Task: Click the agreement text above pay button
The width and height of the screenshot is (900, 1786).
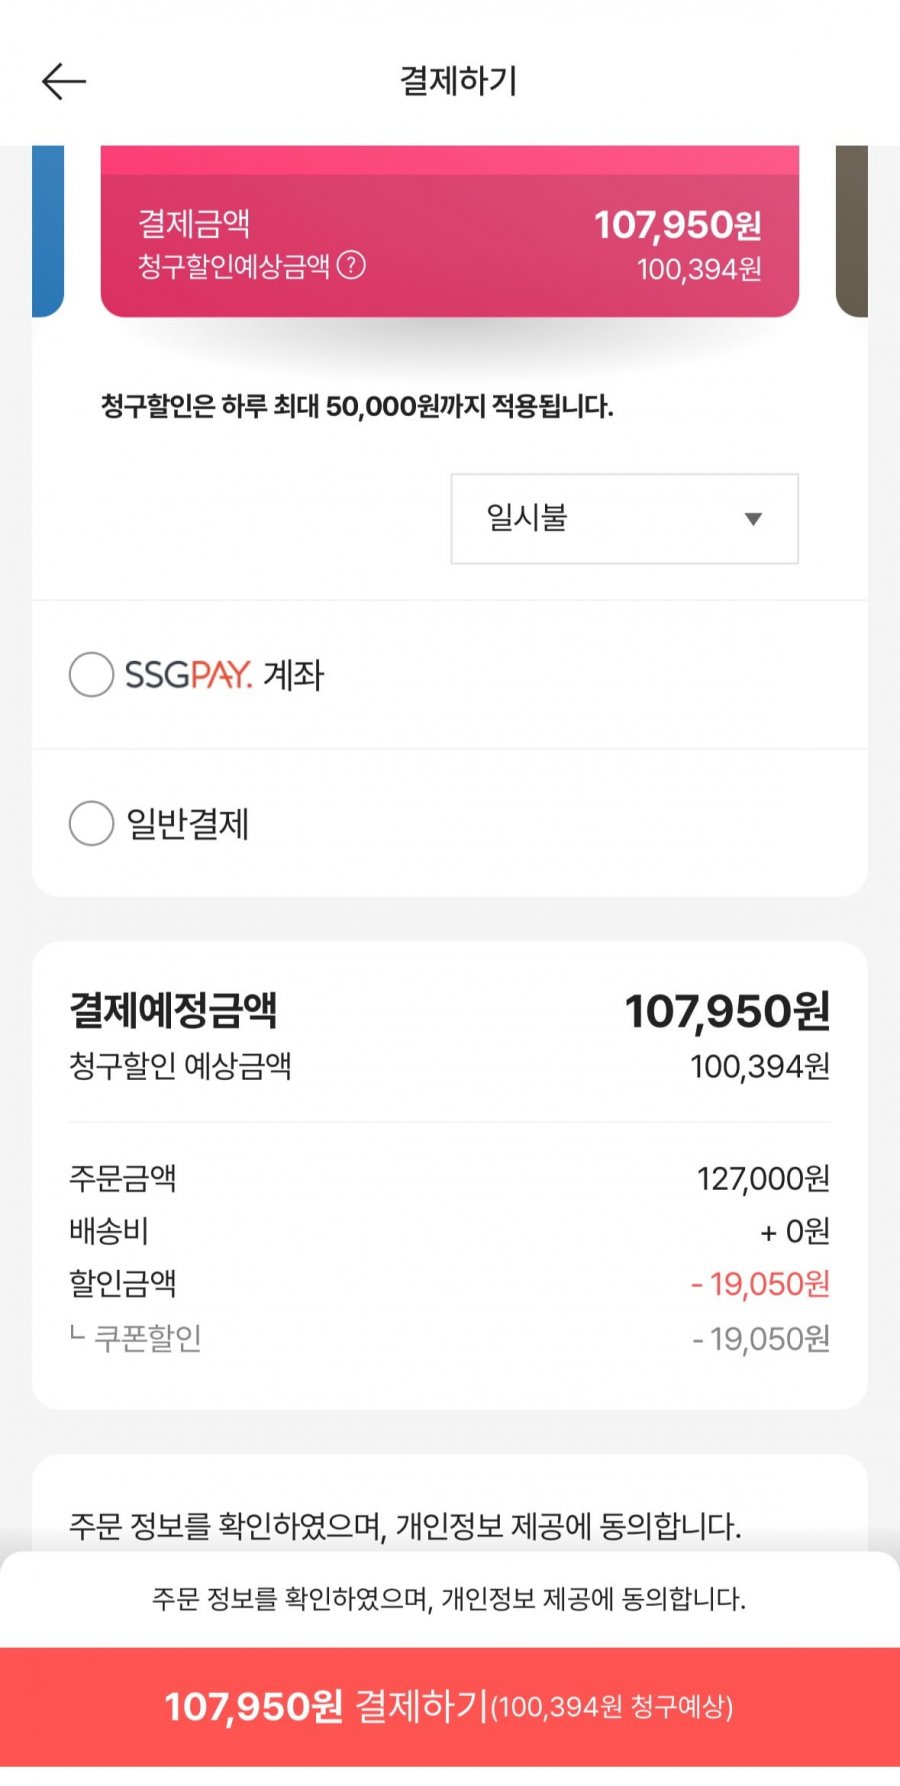Action: pos(449,1598)
